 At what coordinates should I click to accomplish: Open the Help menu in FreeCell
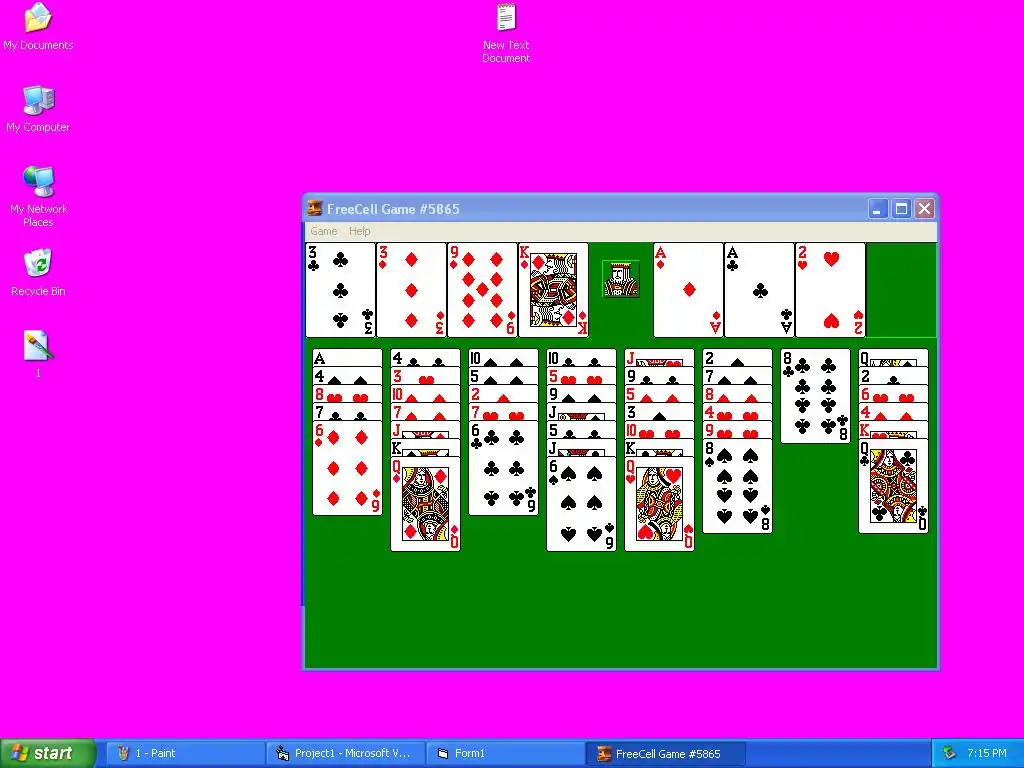pos(359,231)
